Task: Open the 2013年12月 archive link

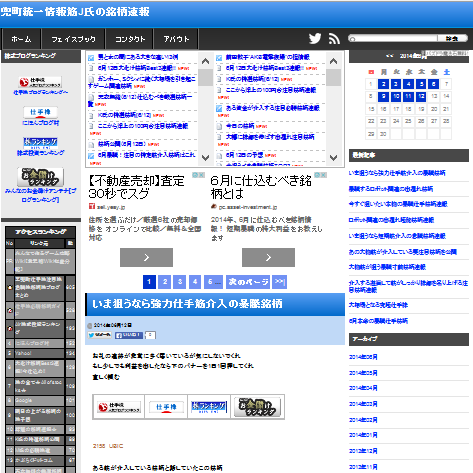Action: (363, 451)
